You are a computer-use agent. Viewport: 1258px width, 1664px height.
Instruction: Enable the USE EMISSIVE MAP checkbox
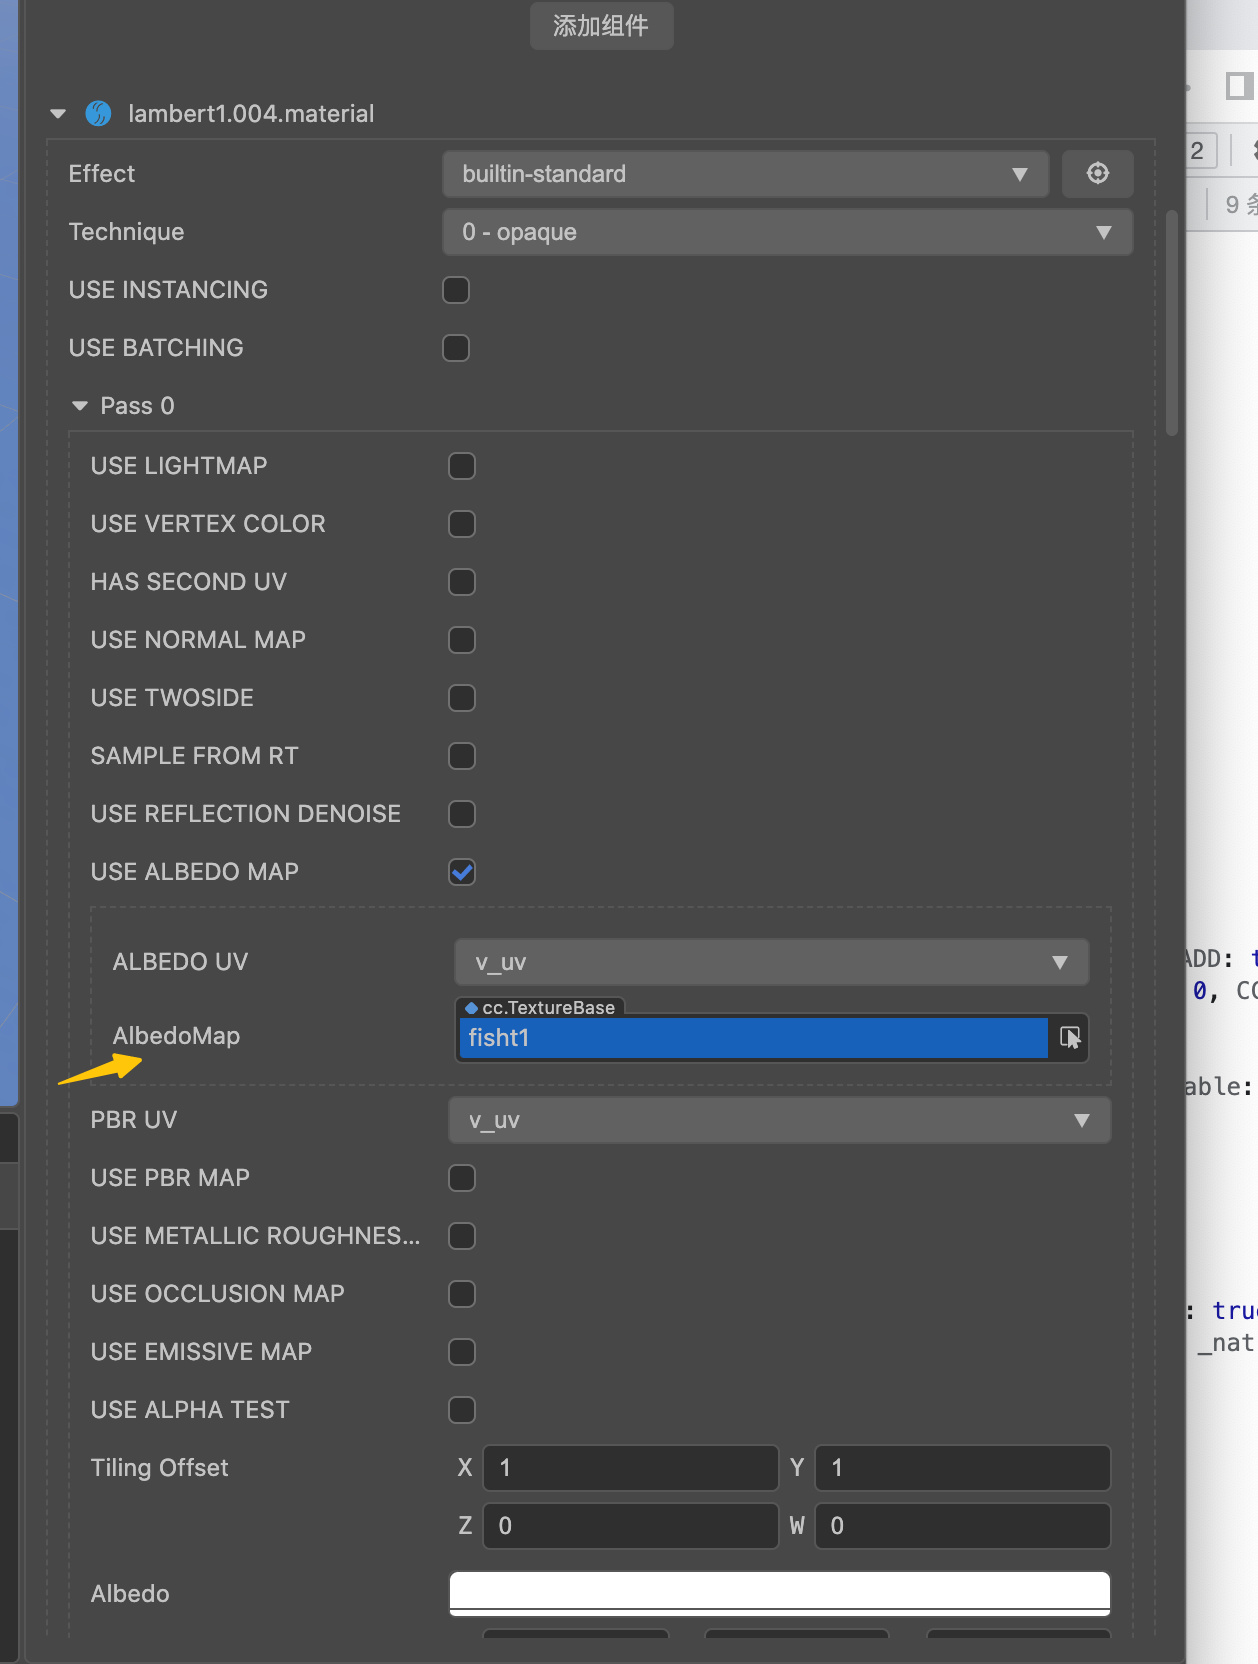coord(462,1352)
